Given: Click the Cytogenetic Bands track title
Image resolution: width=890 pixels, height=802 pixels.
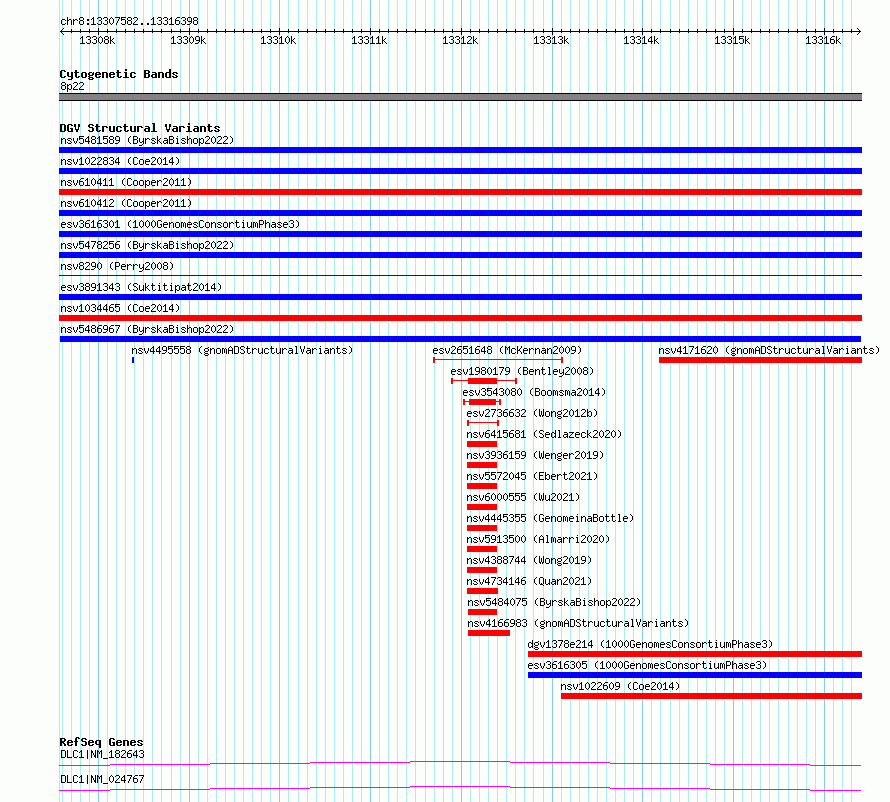Looking at the screenshot, I should tap(119, 74).
